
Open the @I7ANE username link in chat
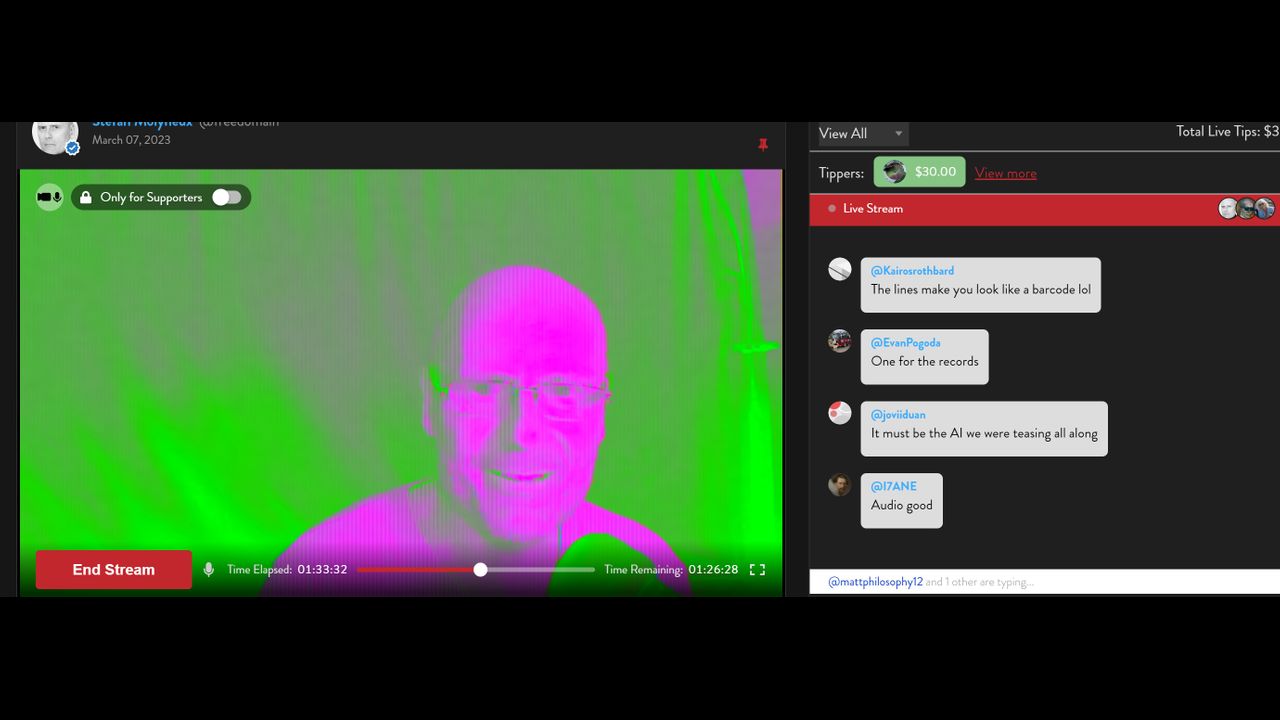click(893, 486)
